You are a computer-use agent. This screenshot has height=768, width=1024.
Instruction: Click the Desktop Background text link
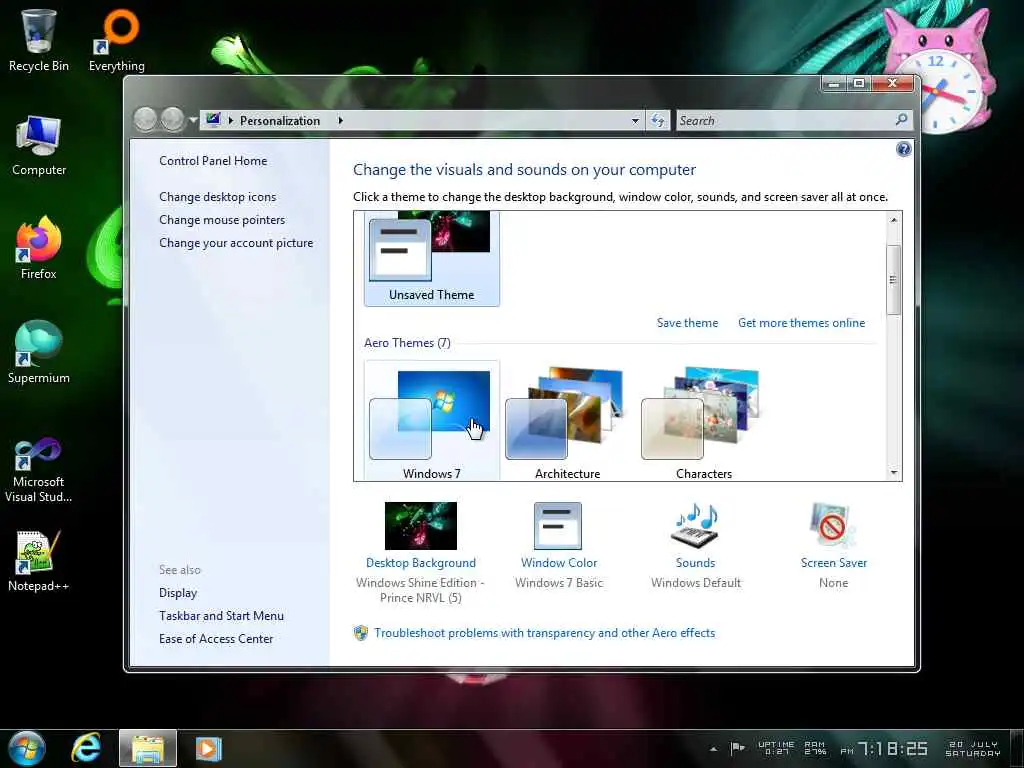(421, 563)
